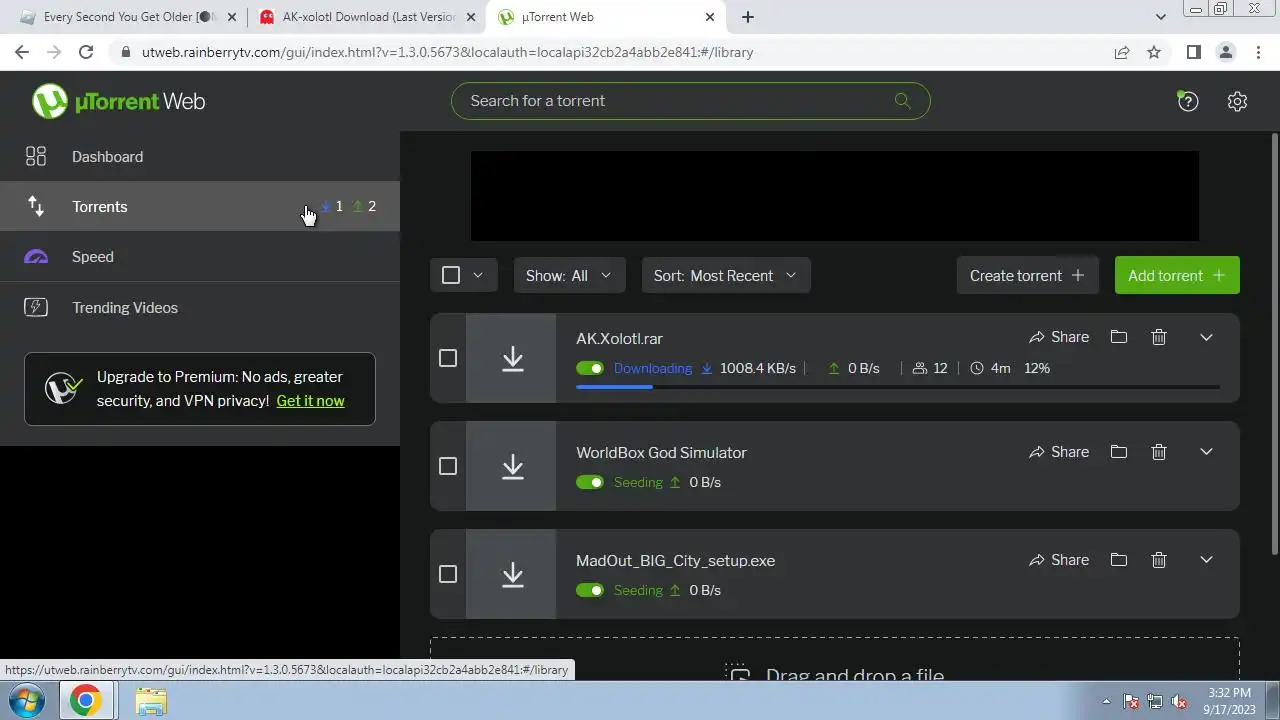The width and height of the screenshot is (1280, 720).
Task: Select the MadOut_BIG_City_setup.exe checkbox
Action: (448, 574)
